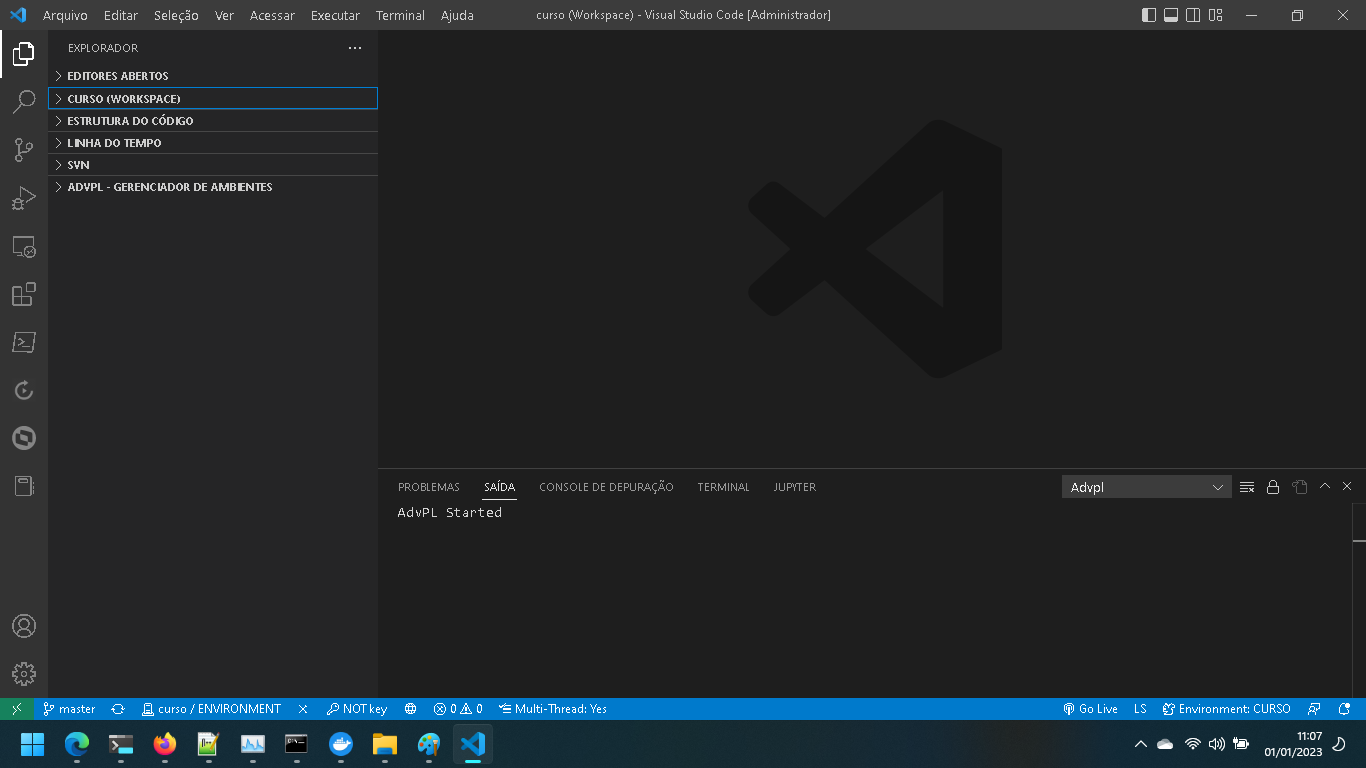Expand the LINHA DO TEMPO section
This screenshot has width=1366, height=768.
point(213,143)
